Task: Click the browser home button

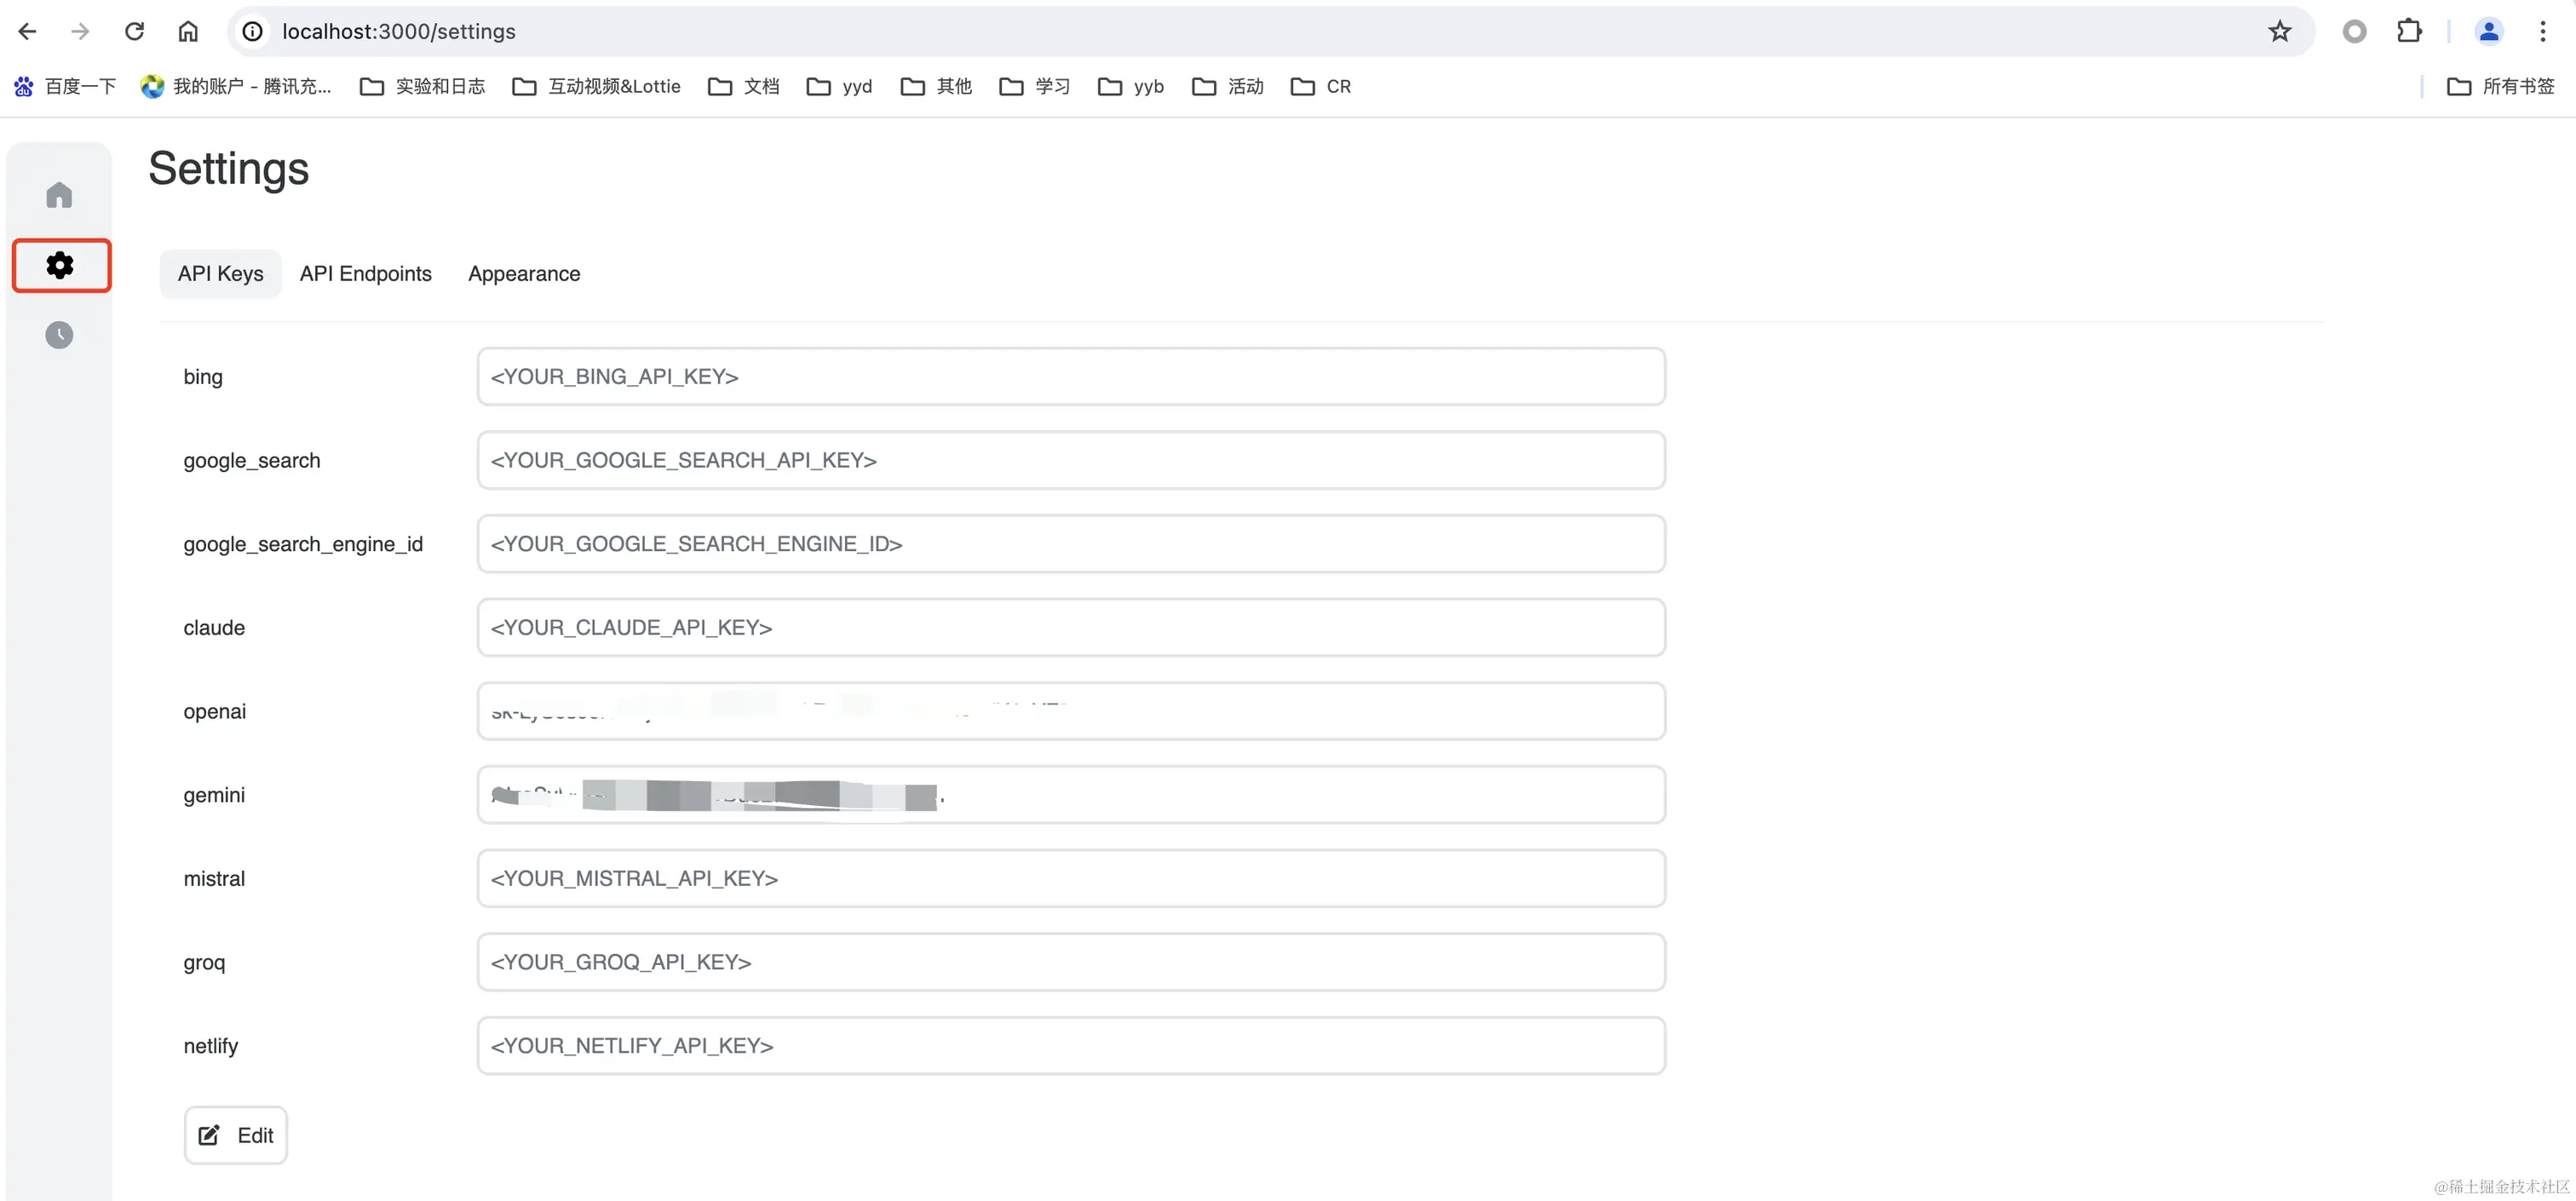Action: [x=188, y=31]
